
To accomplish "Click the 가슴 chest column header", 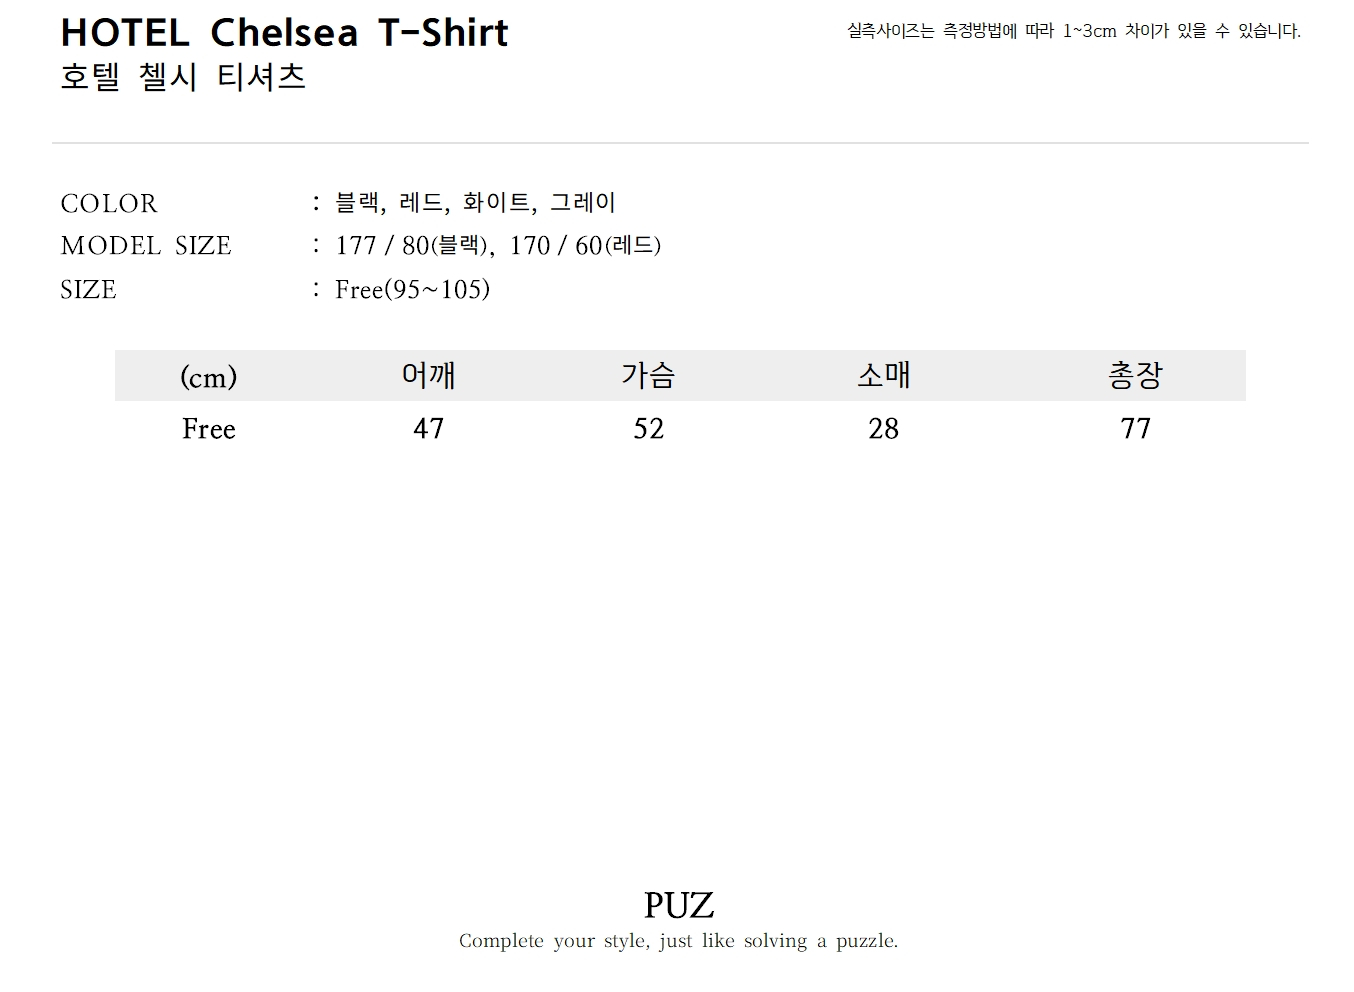I will click(648, 375).
